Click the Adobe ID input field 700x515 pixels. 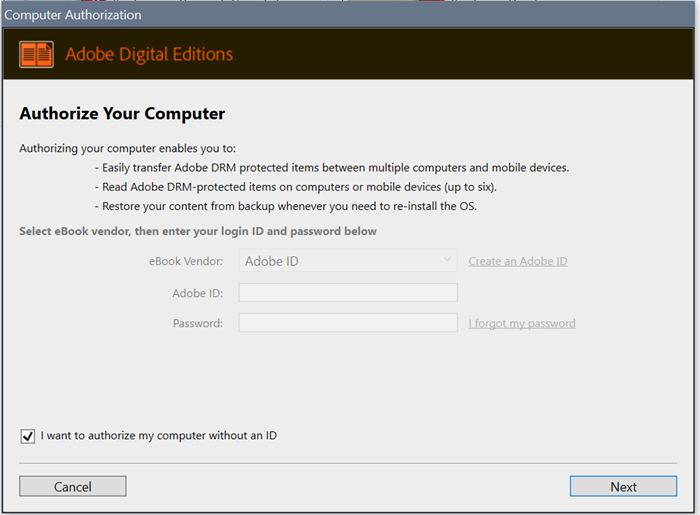coord(348,292)
